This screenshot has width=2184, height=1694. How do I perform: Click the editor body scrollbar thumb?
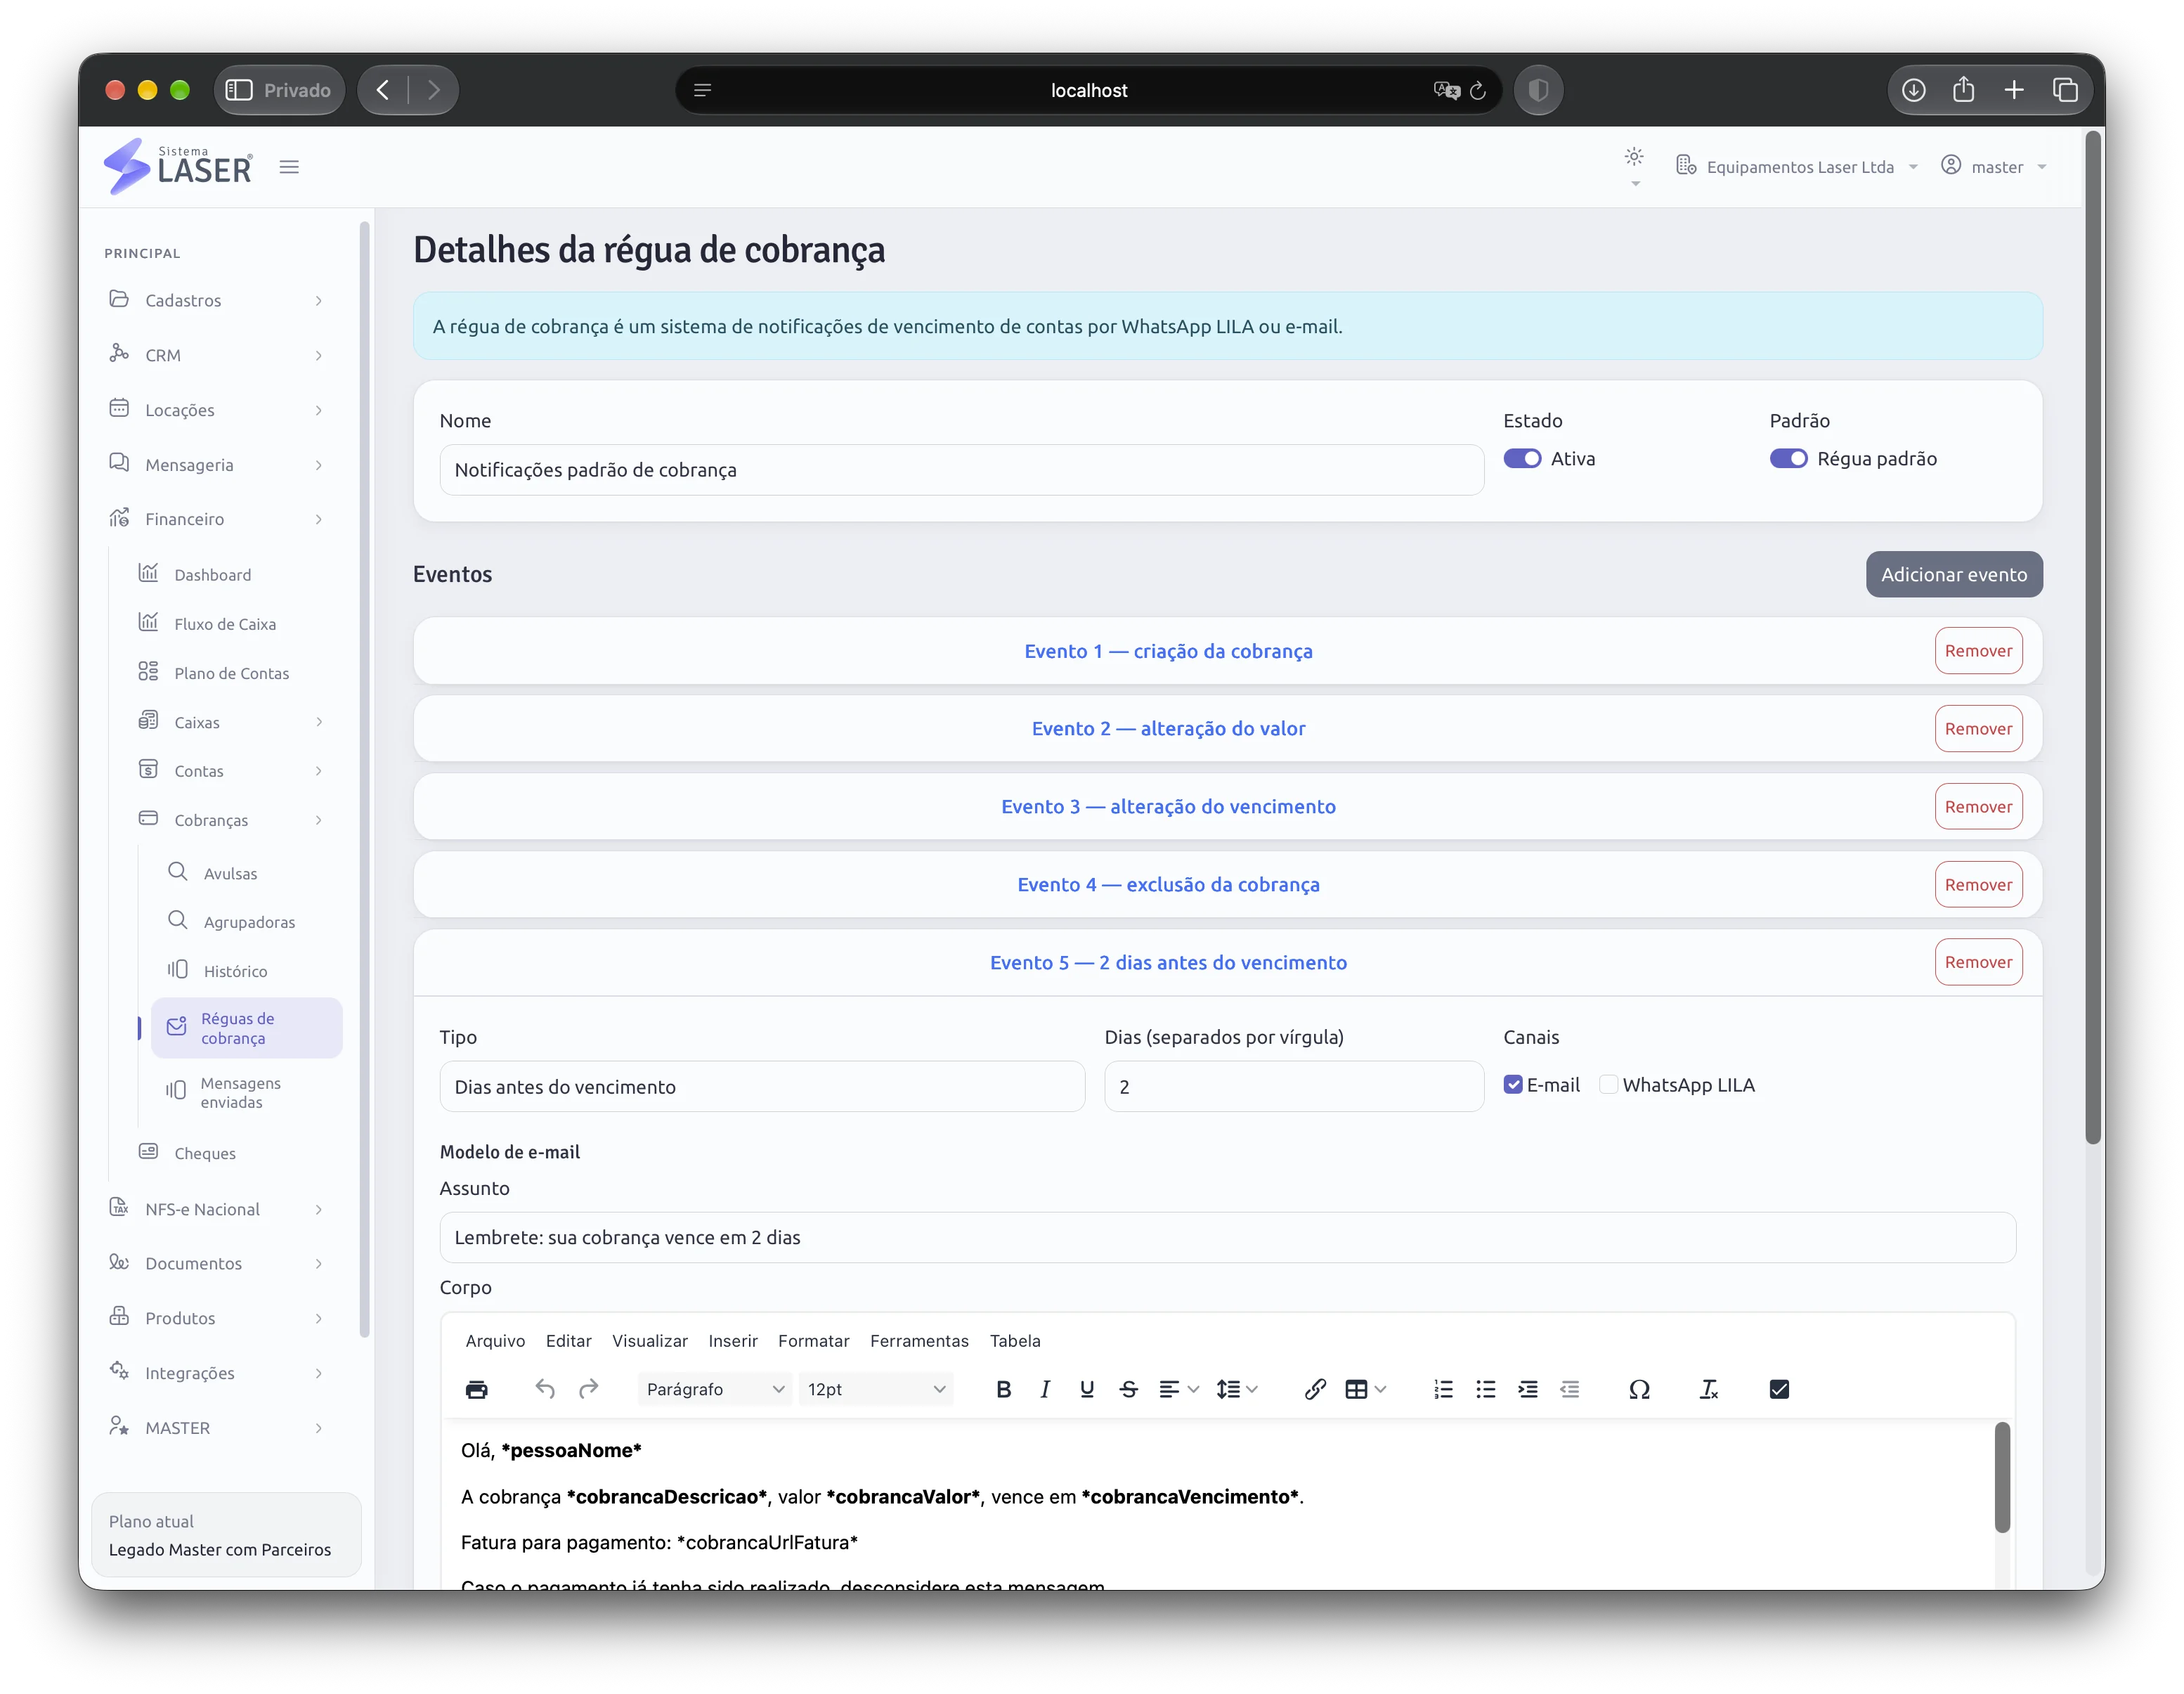[2002, 1477]
